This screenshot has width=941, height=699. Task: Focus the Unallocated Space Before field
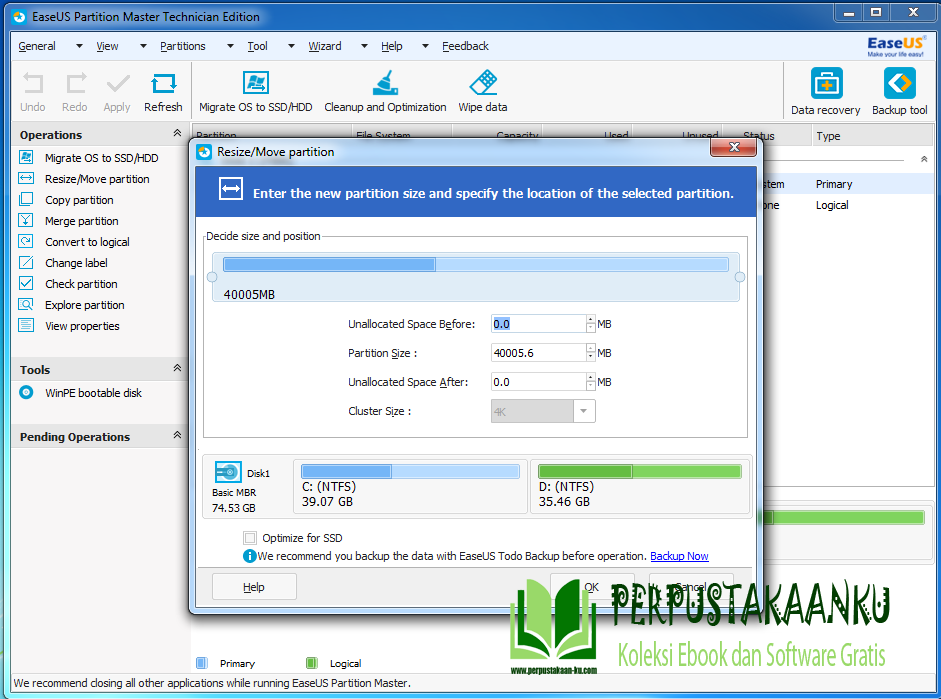[x=538, y=324]
